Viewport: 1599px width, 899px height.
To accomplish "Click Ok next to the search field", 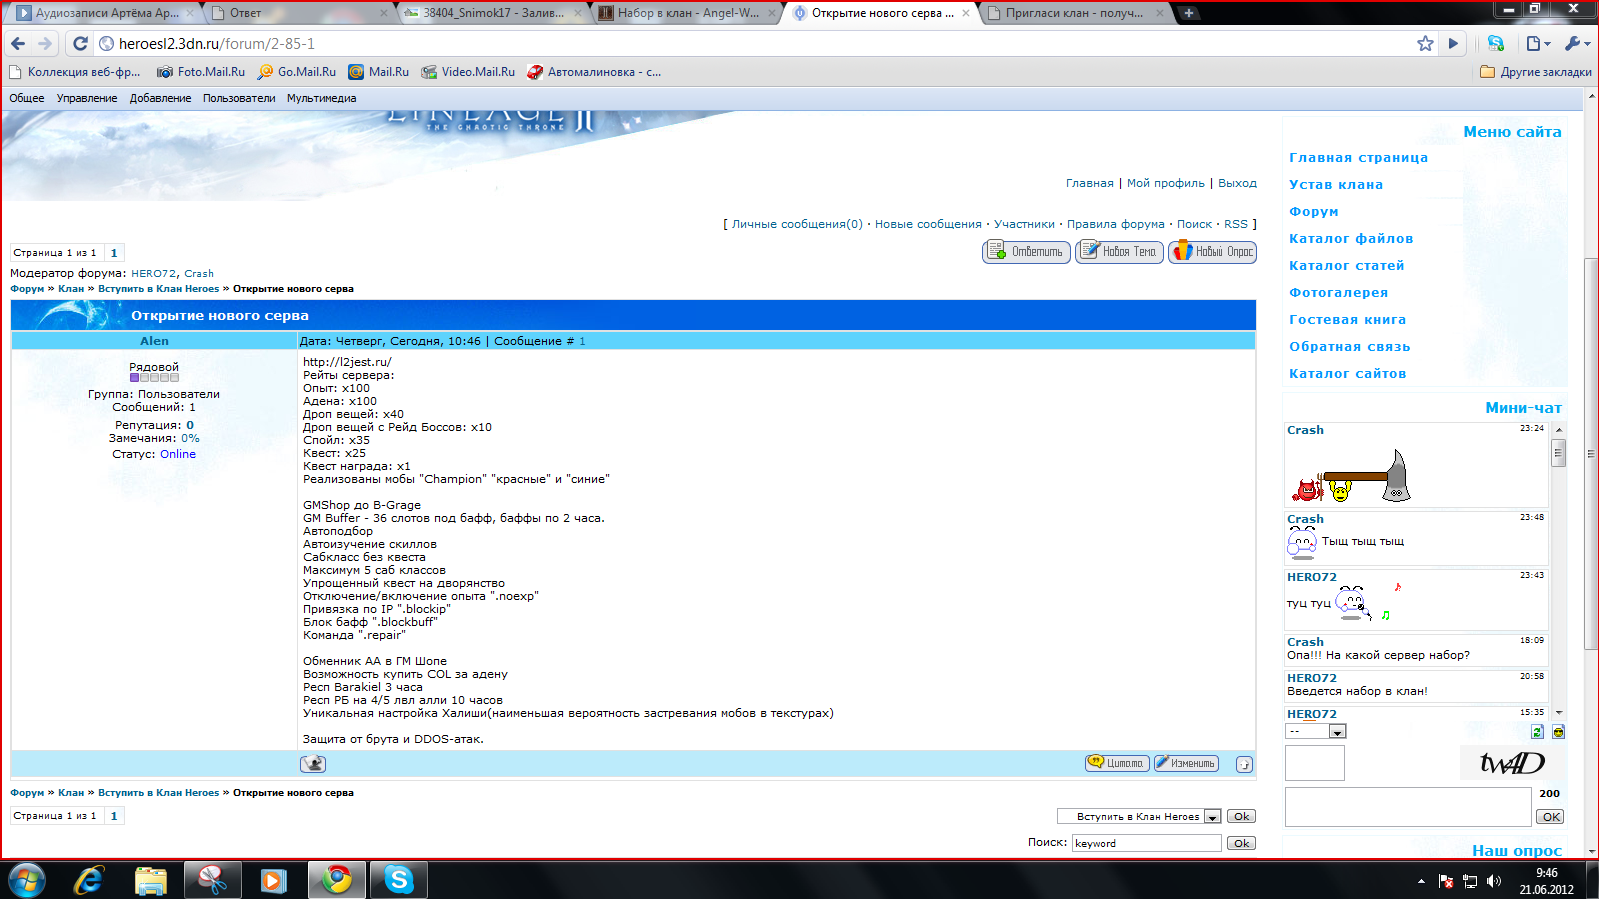I will pos(1241,843).
